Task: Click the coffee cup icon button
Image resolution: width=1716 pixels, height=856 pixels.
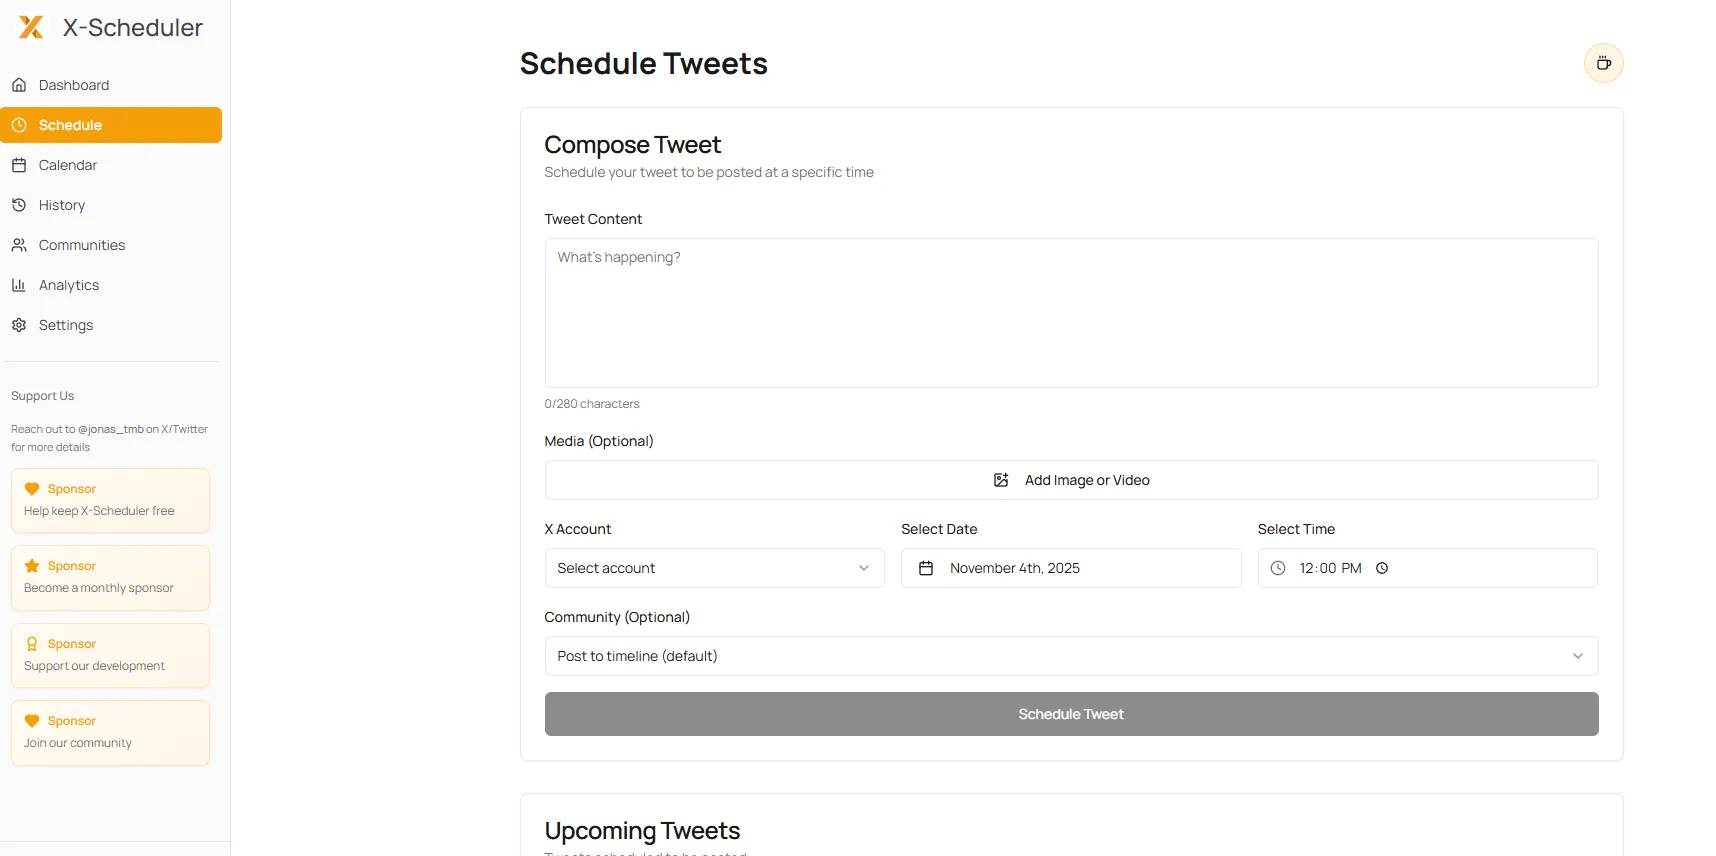Action: [x=1603, y=63]
